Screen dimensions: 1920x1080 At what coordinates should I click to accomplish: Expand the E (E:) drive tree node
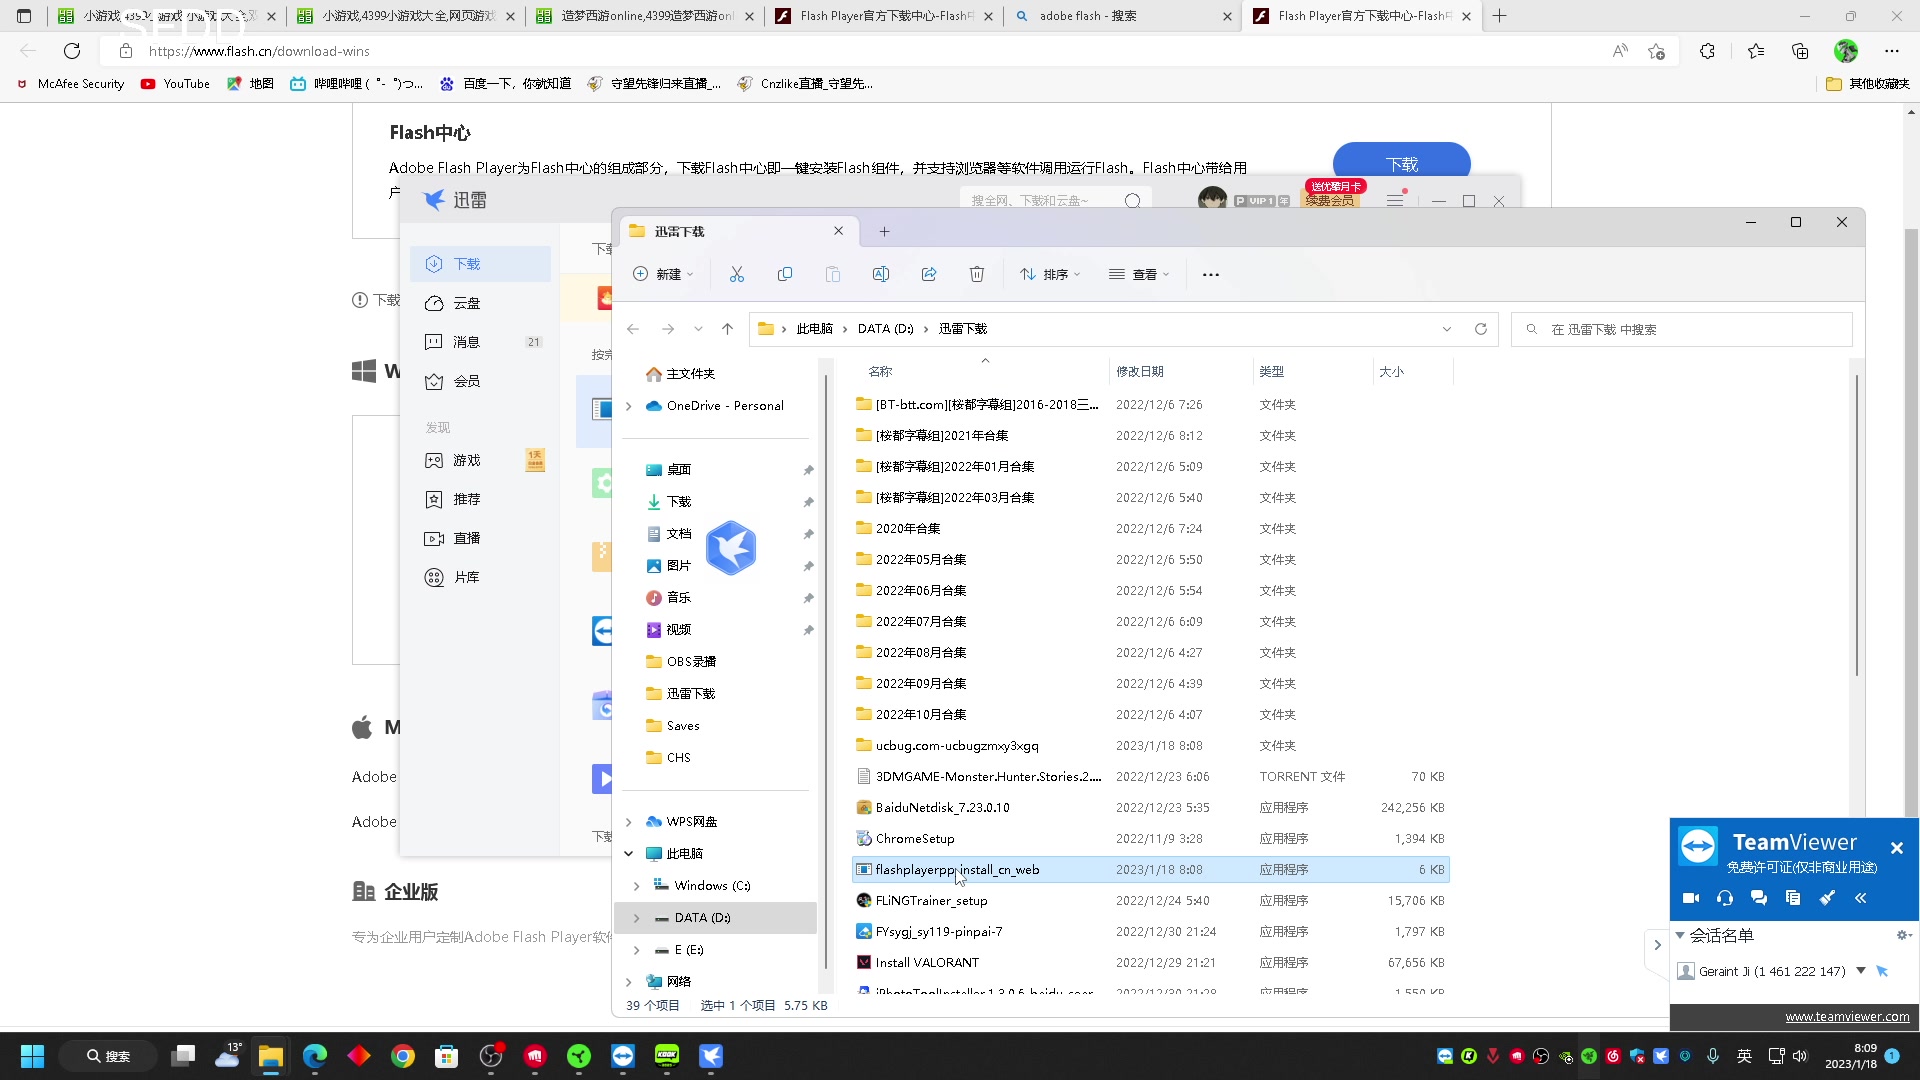click(637, 950)
